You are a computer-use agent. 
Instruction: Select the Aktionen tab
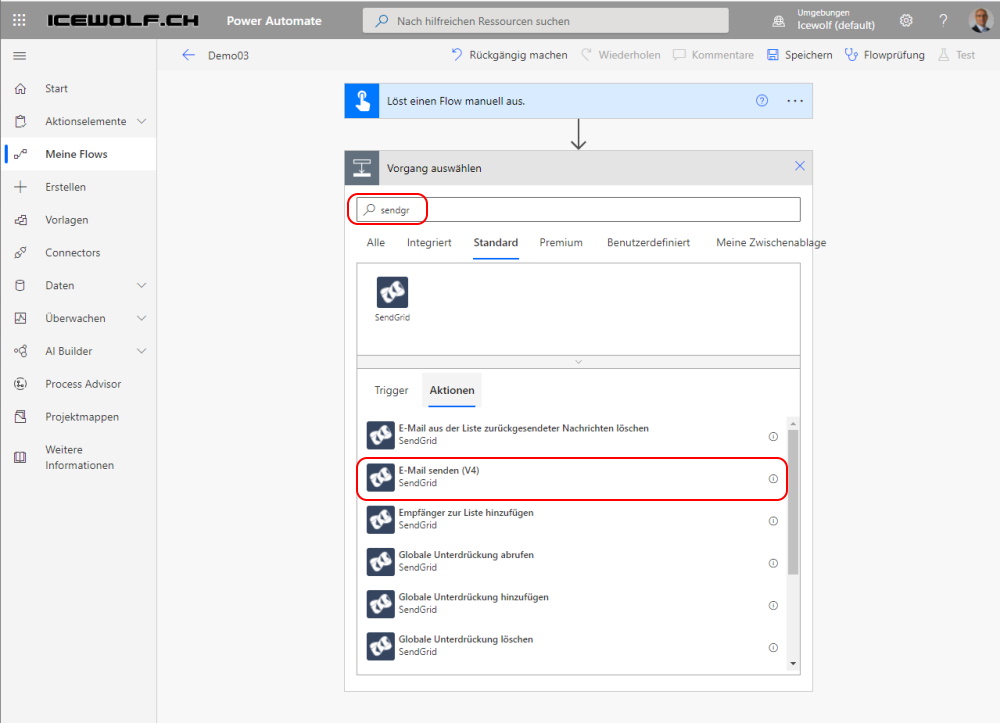tap(452, 390)
